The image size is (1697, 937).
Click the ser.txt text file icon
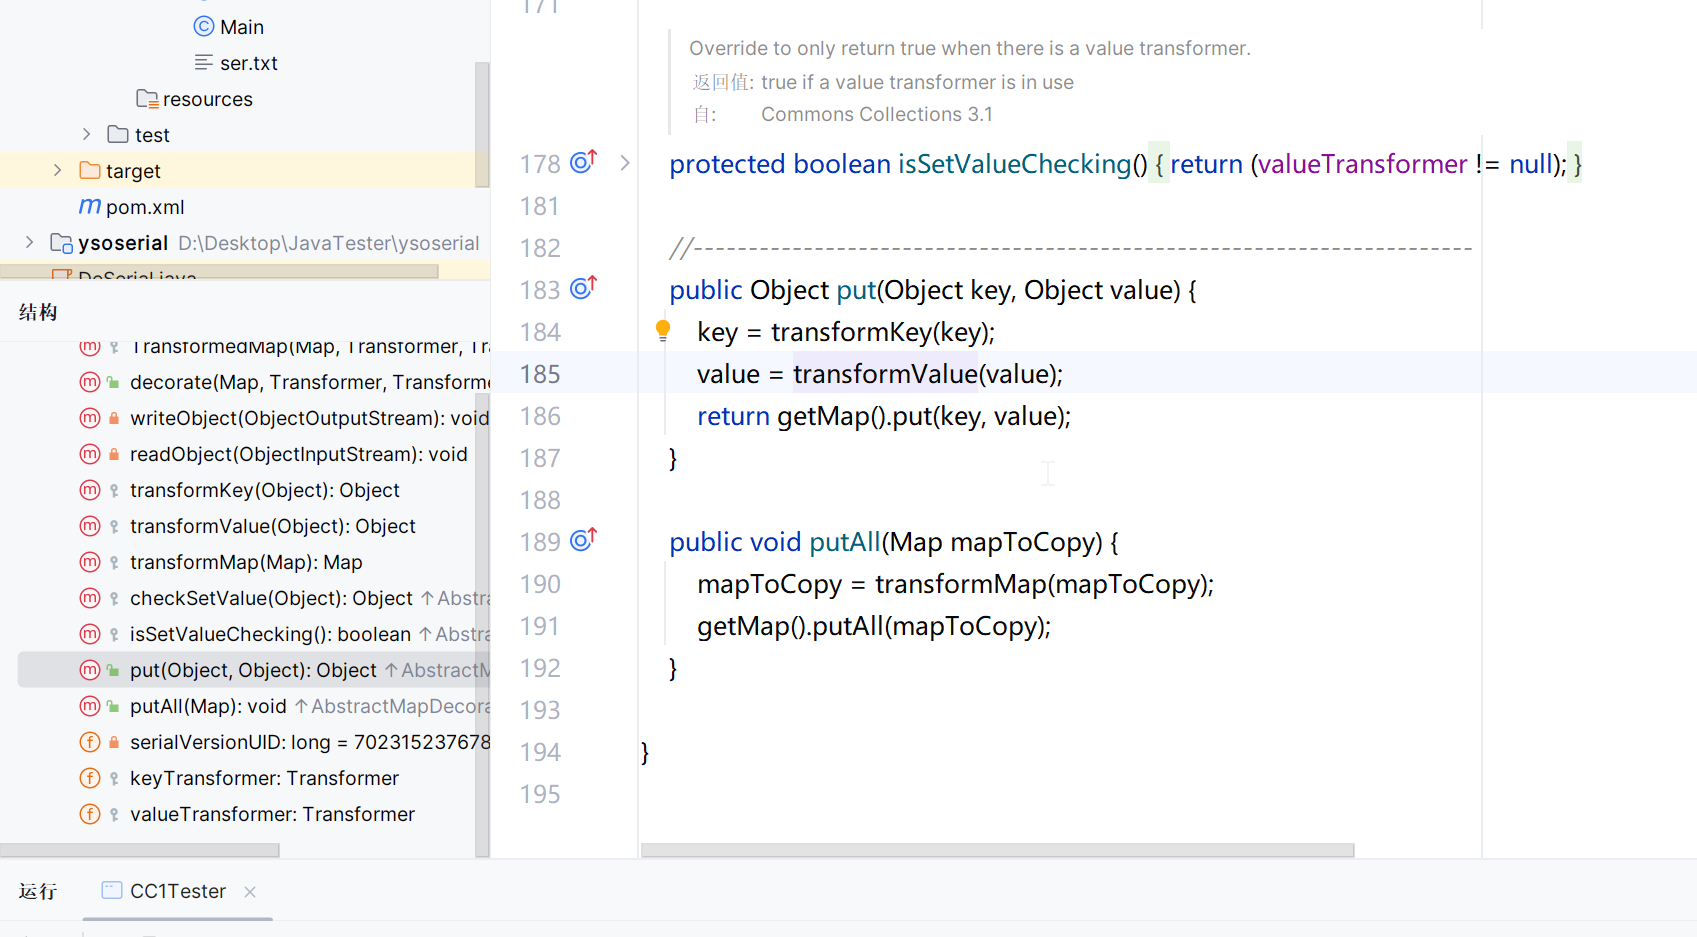coord(204,63)
